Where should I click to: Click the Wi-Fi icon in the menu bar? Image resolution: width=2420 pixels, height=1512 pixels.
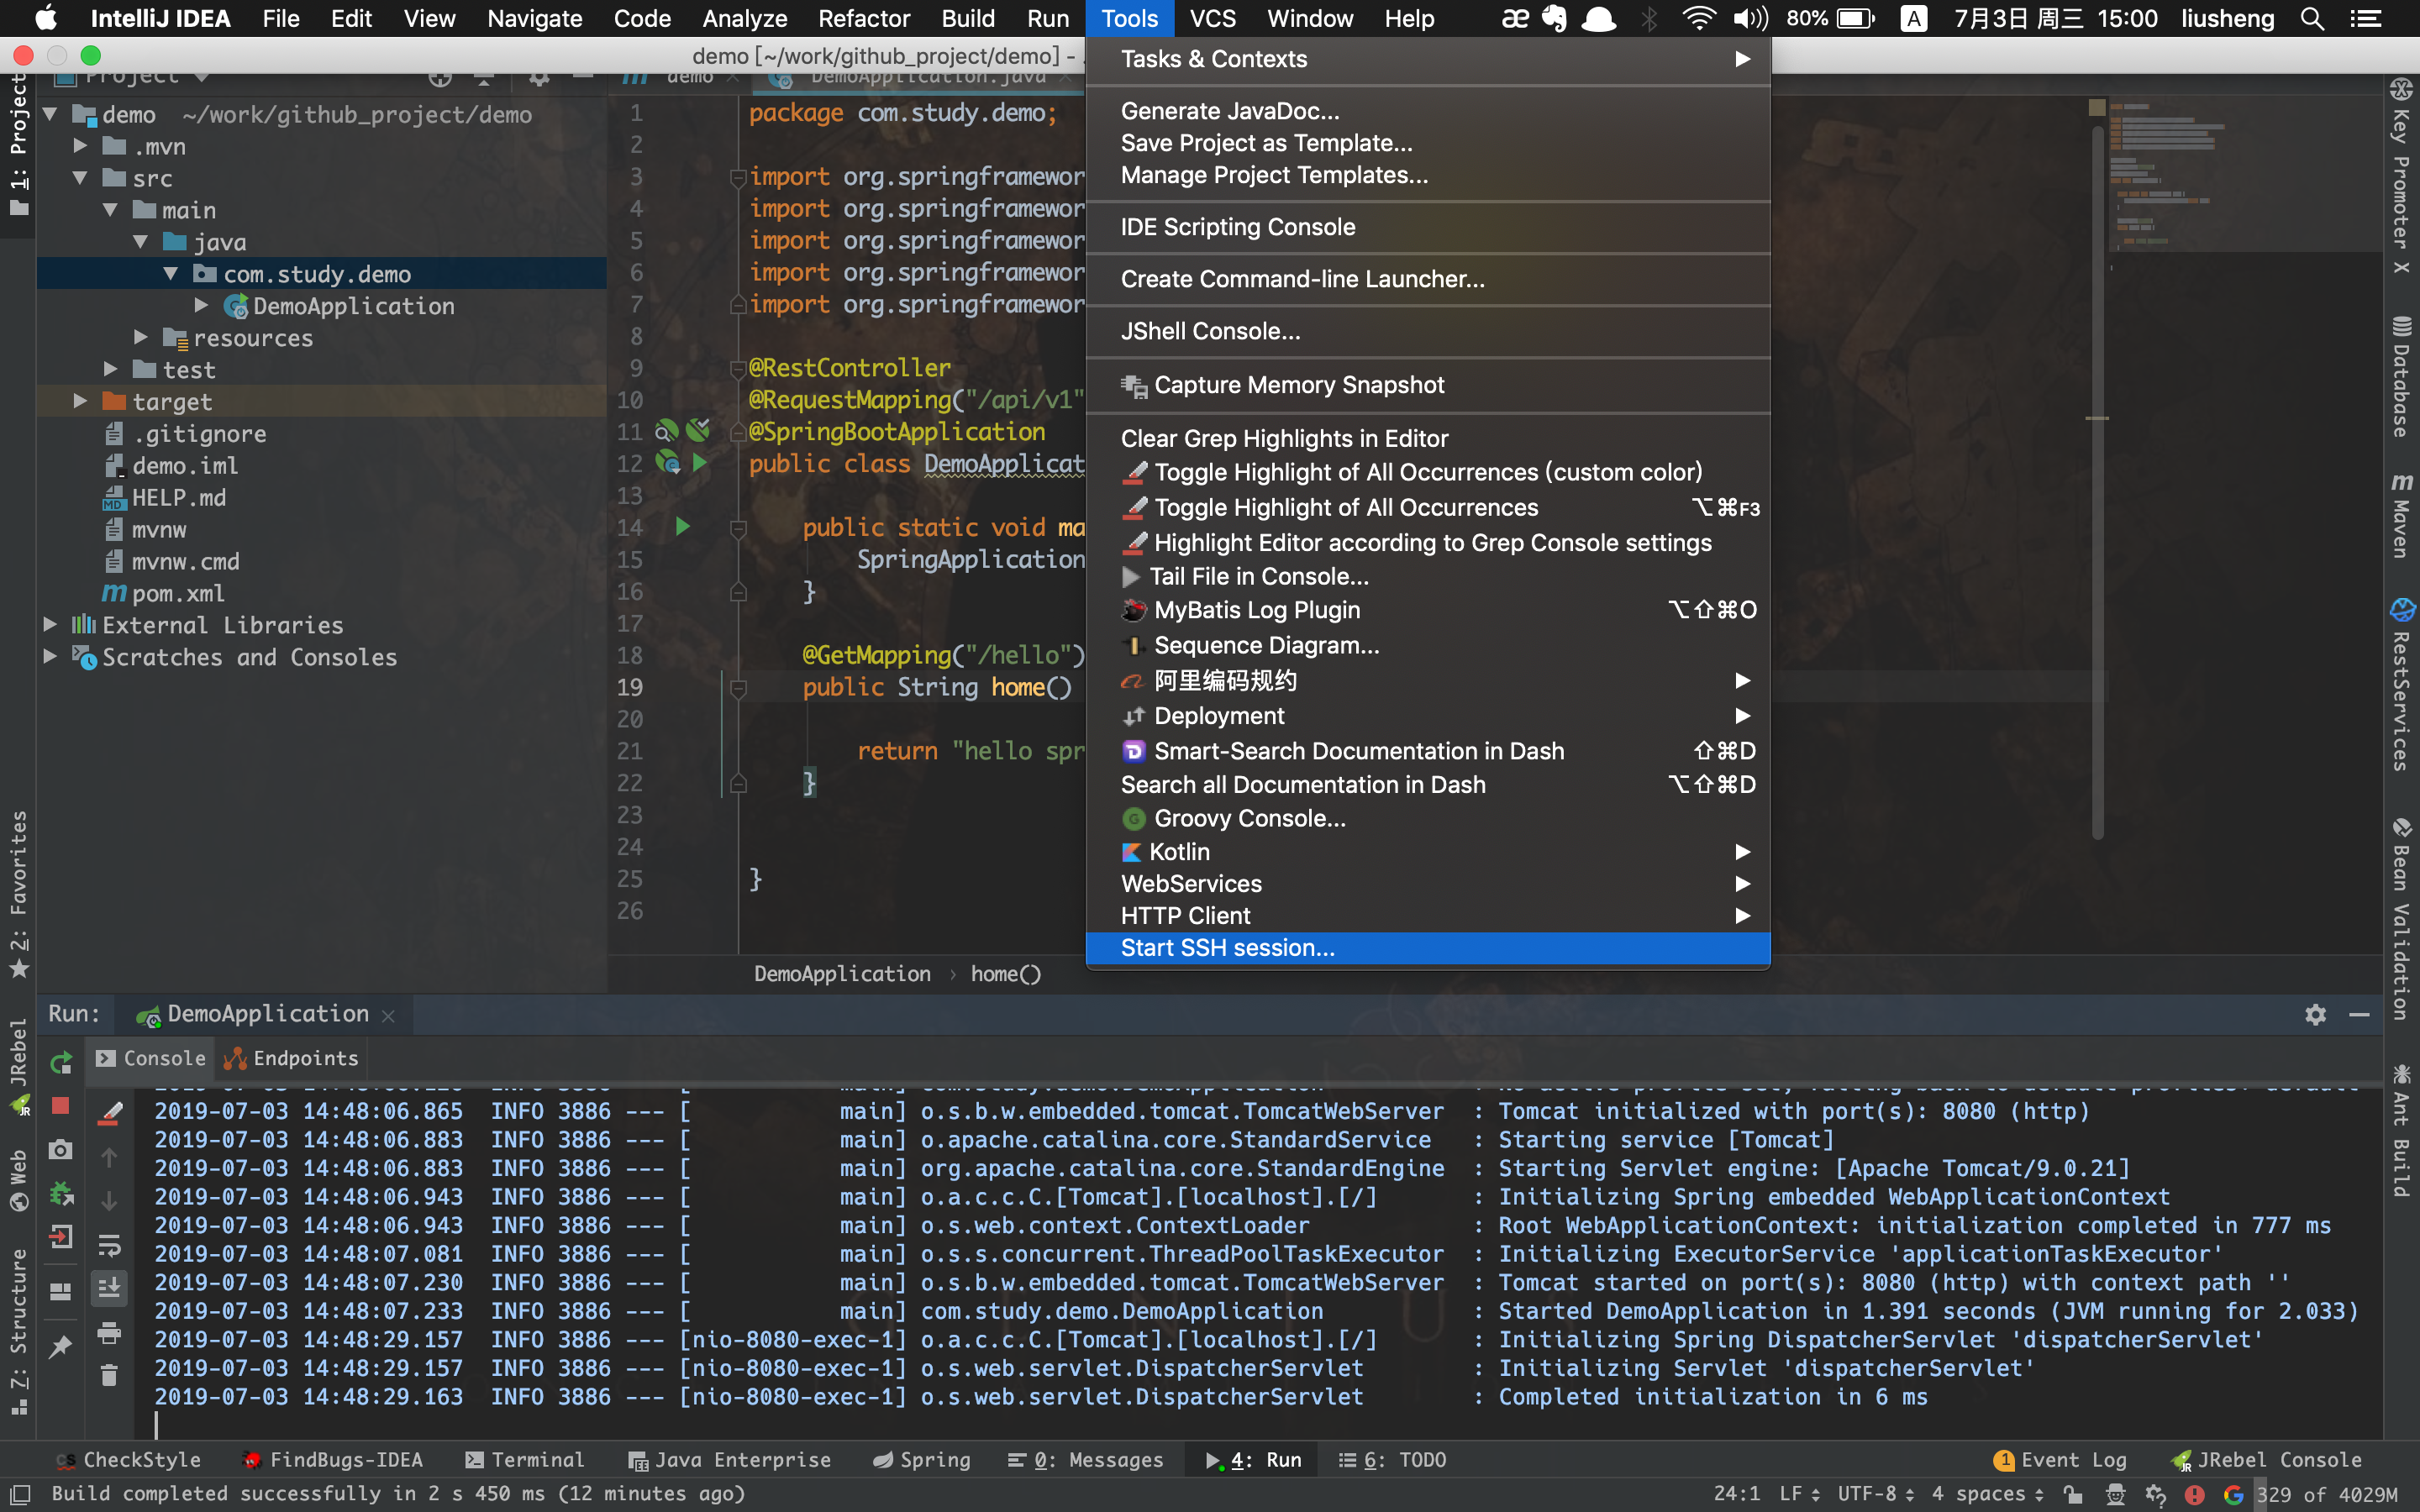pos(1698,18)
